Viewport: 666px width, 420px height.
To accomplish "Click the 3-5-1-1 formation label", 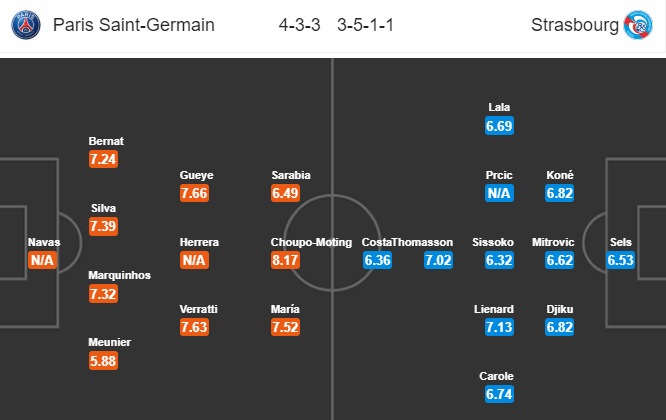I will [x=366, y=25].
